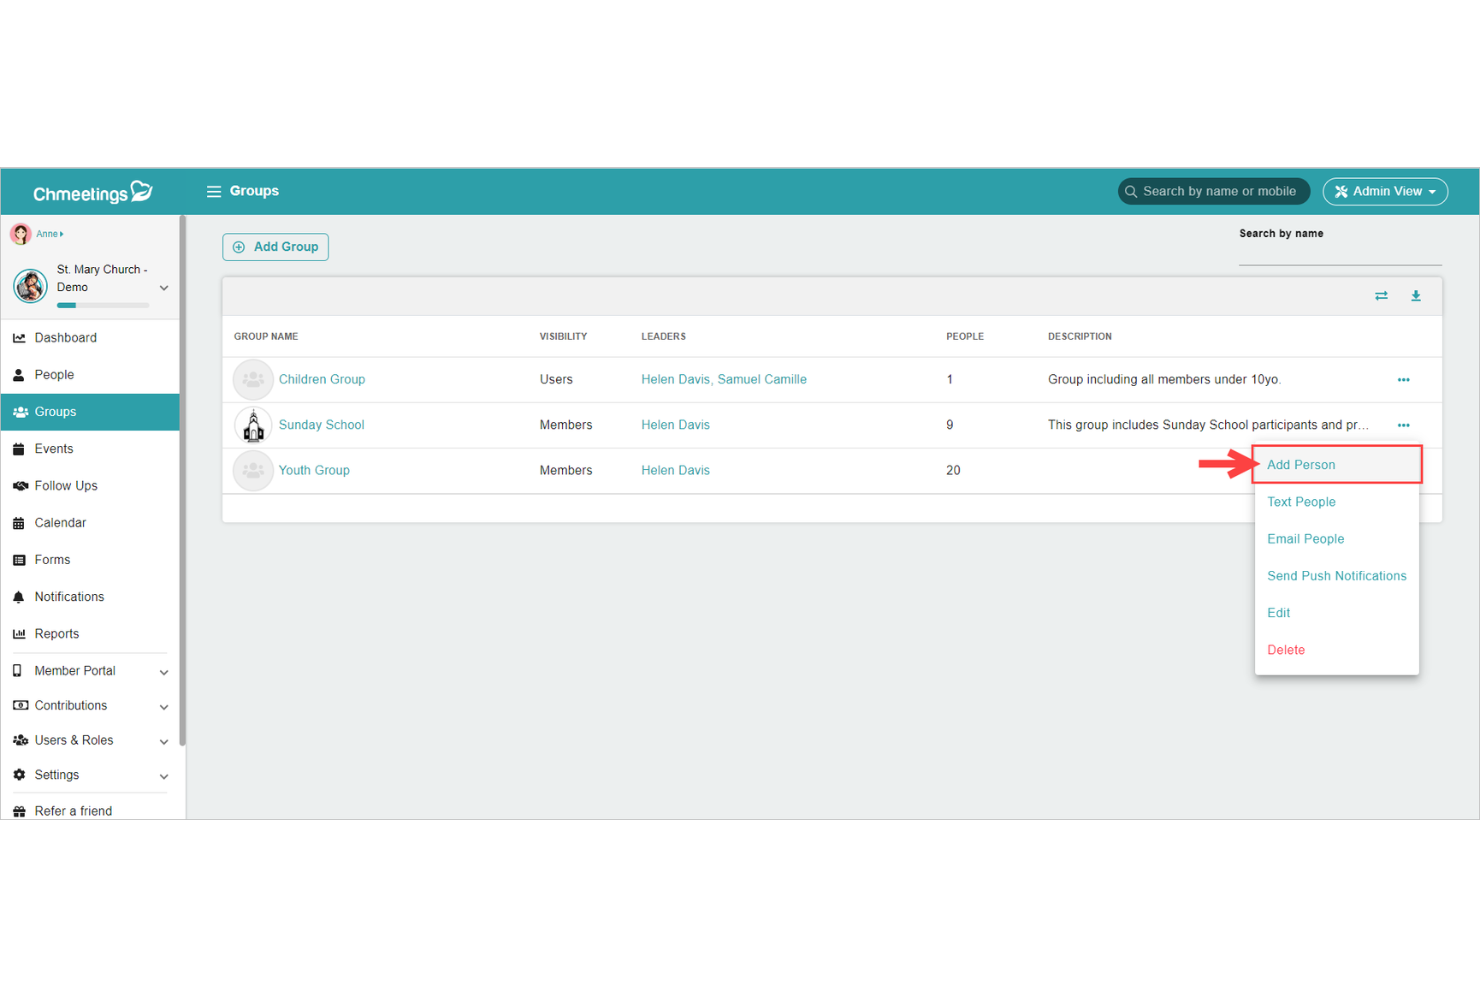
Task: Click the Reports chart icon
Action: 18,633
